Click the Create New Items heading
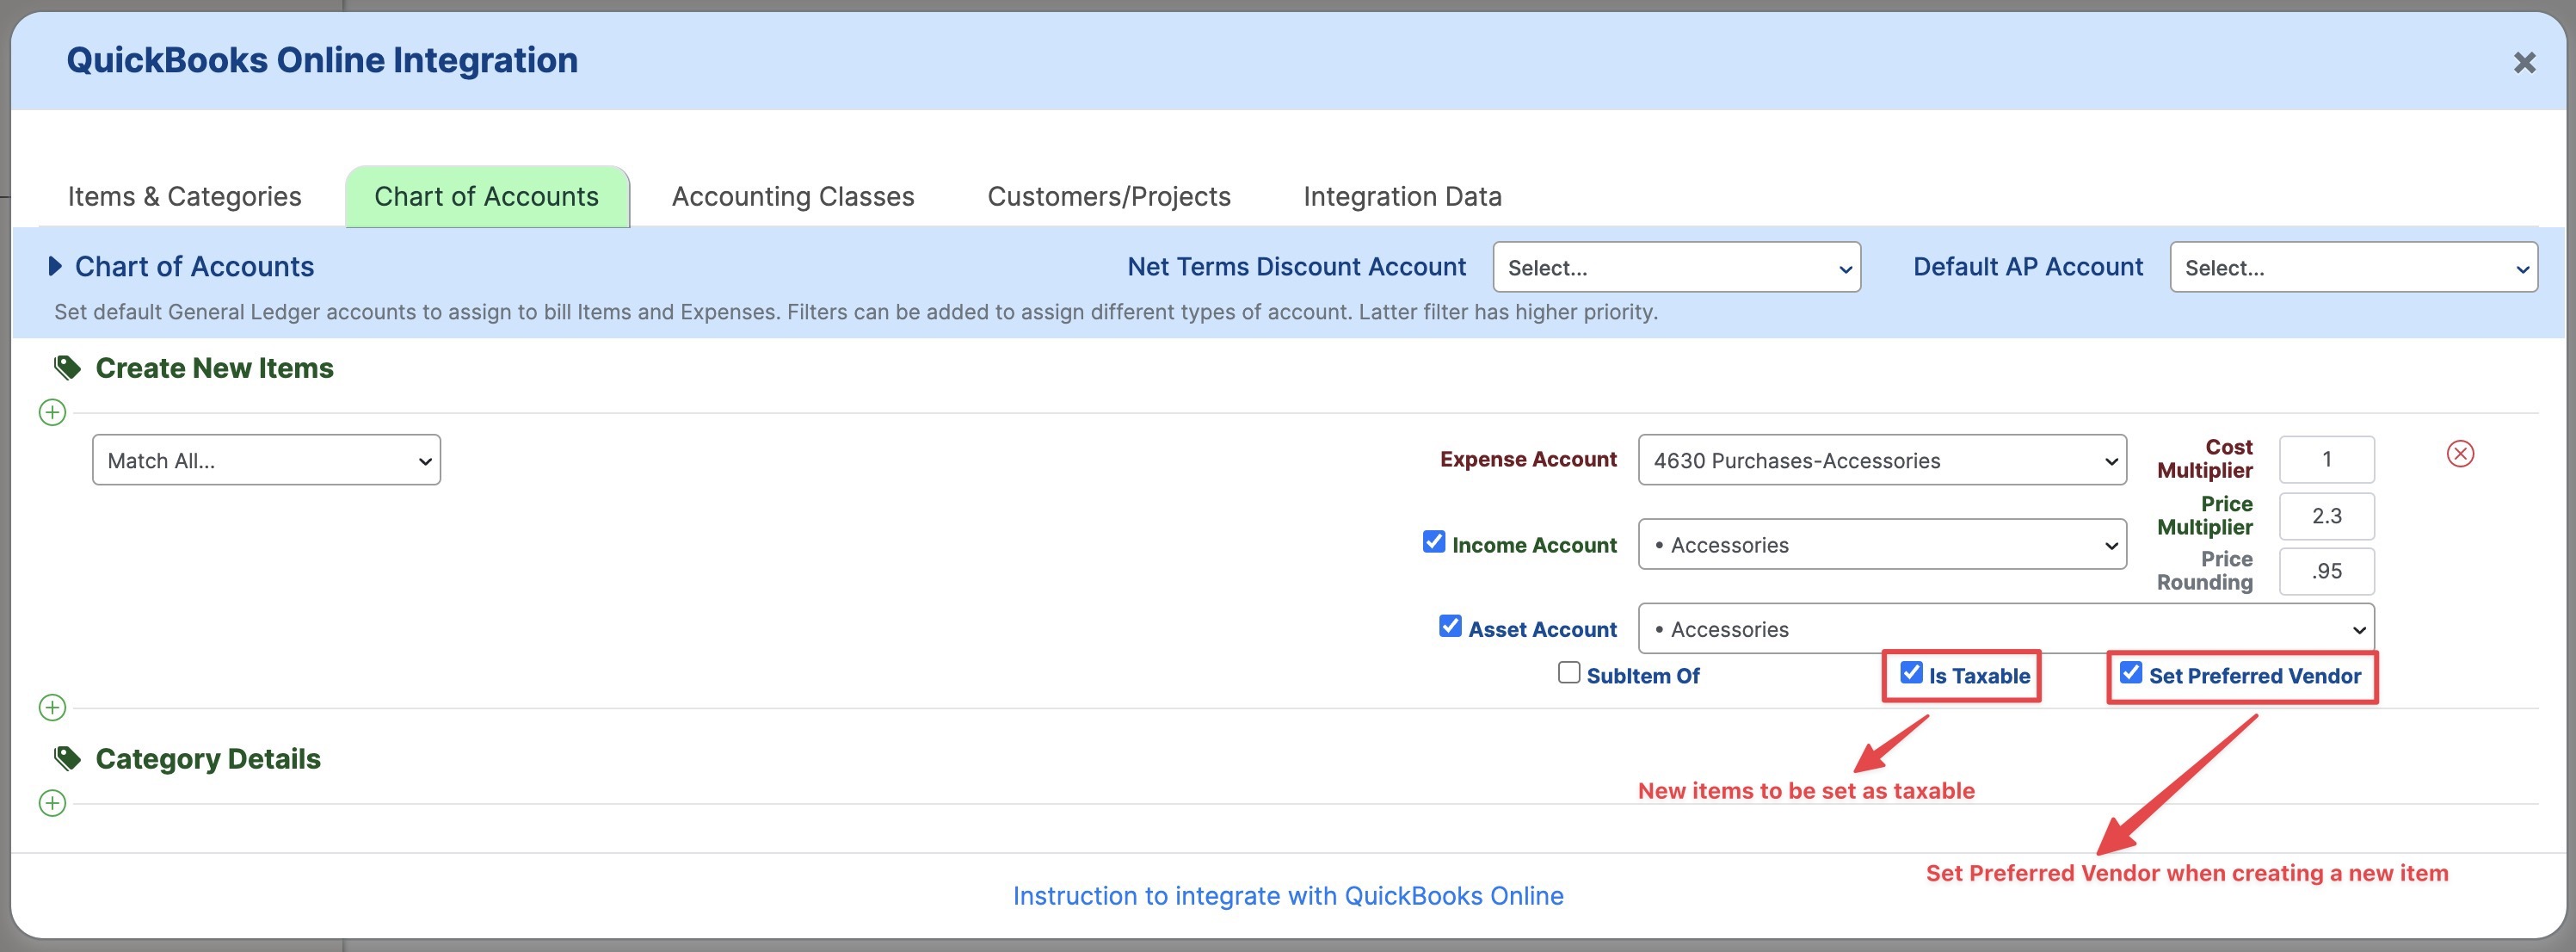2576x952 pixels. coord(214,368)
